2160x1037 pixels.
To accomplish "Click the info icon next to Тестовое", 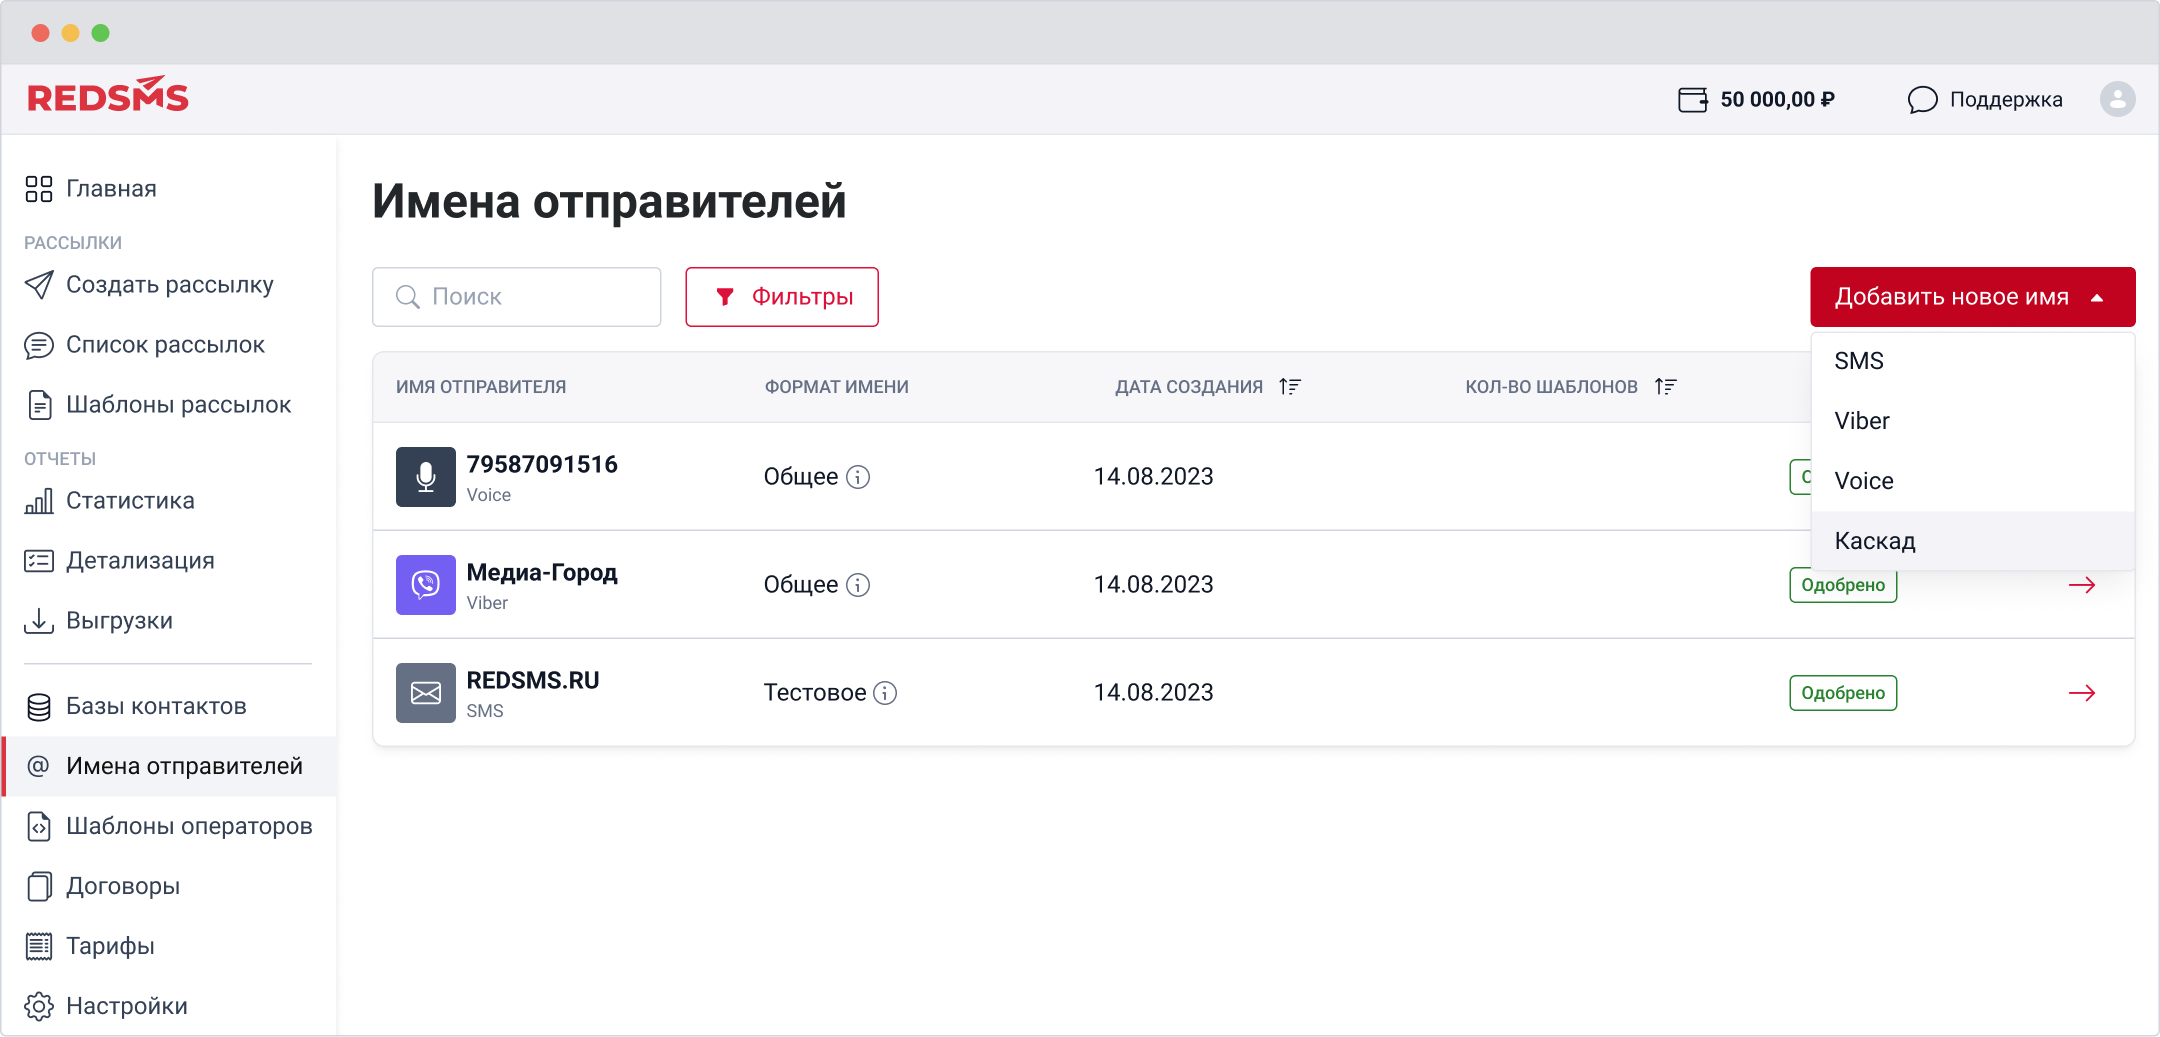I will tap(885, 693).
